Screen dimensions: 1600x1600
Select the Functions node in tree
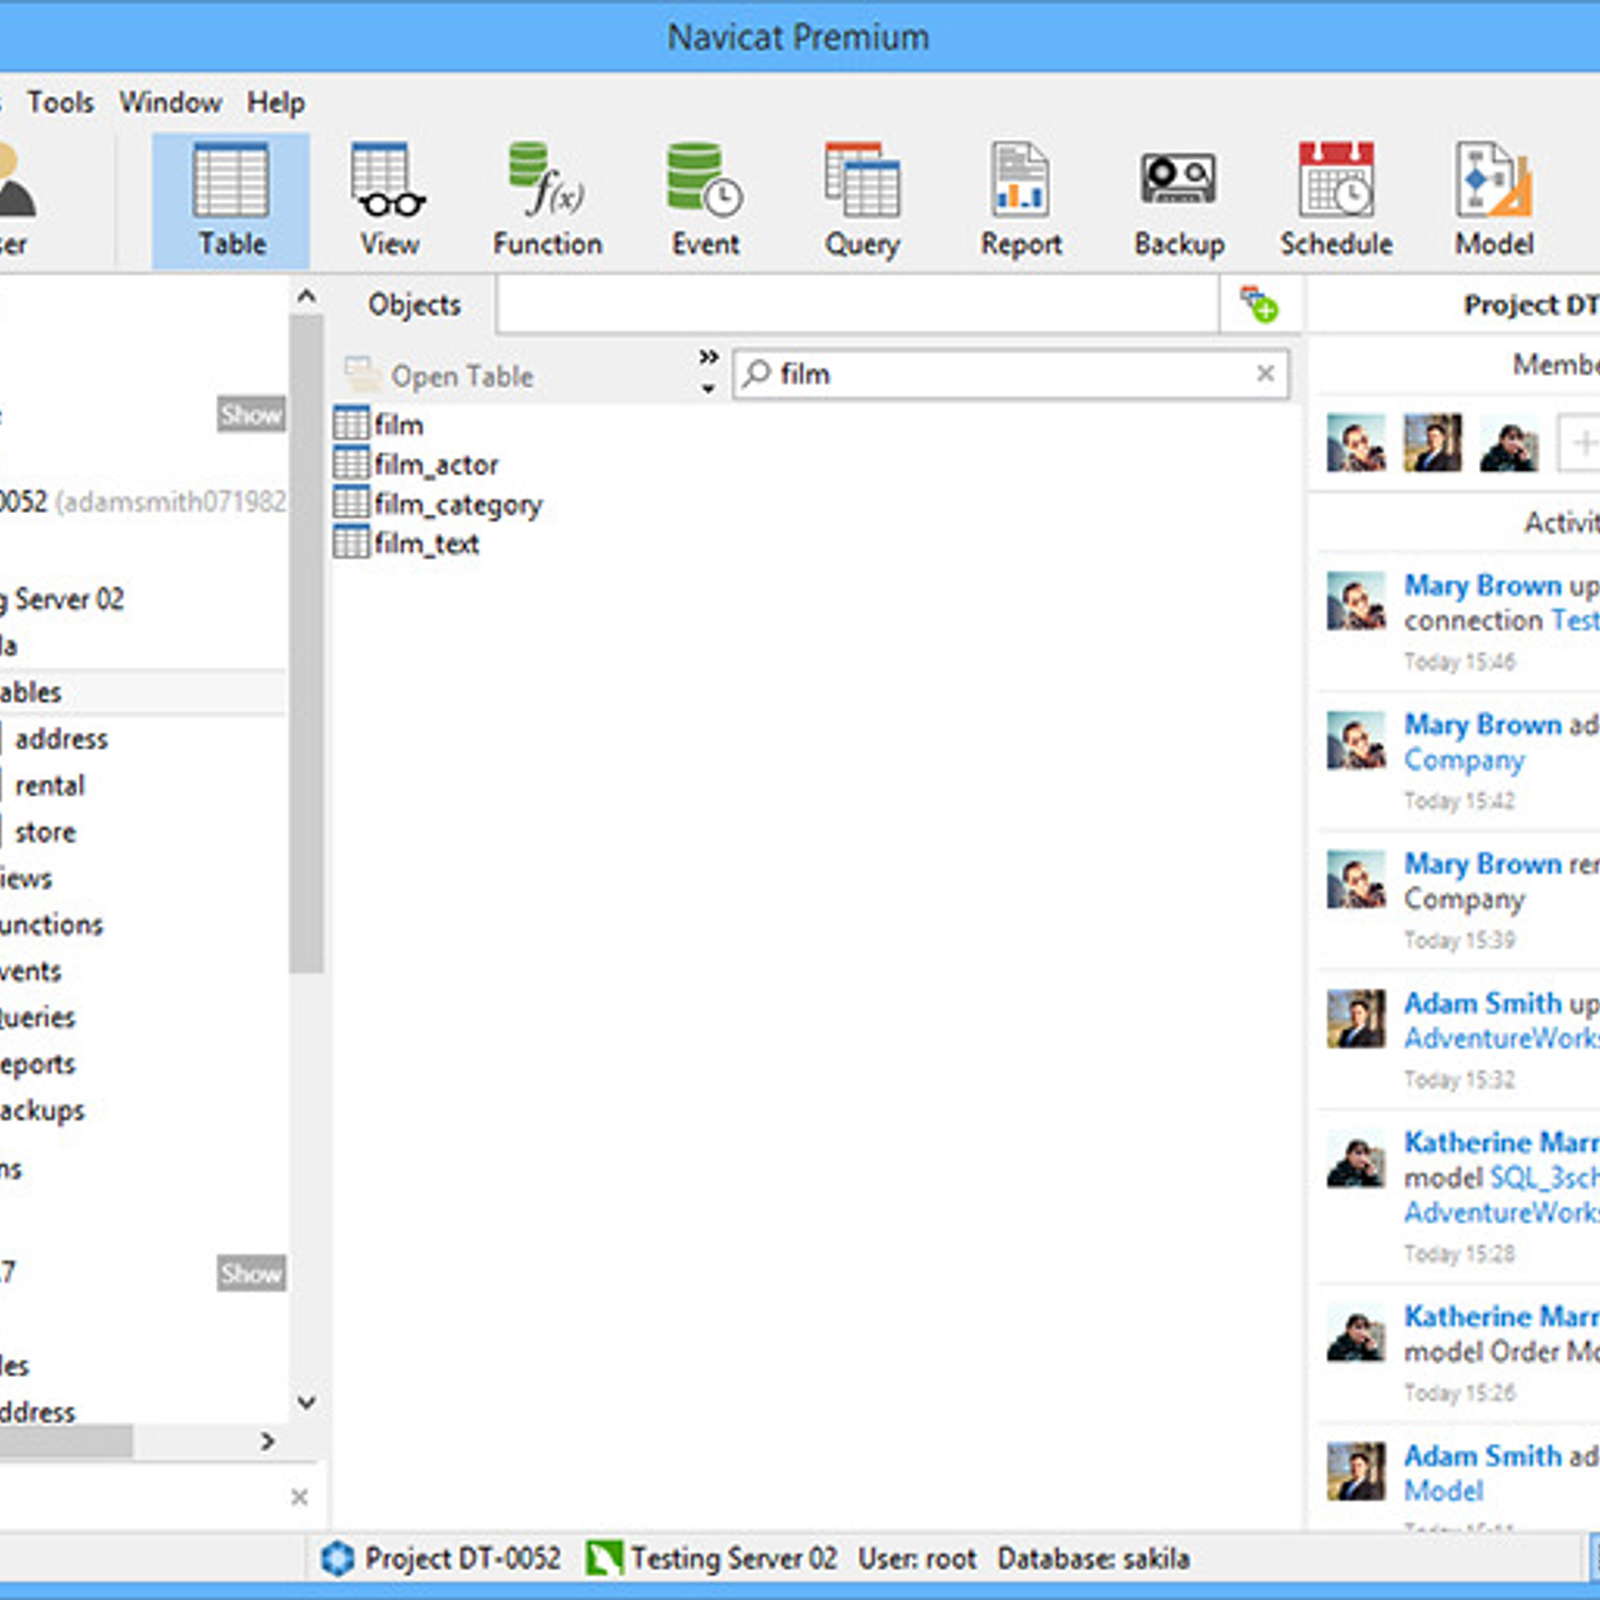(x=51, y=924)
